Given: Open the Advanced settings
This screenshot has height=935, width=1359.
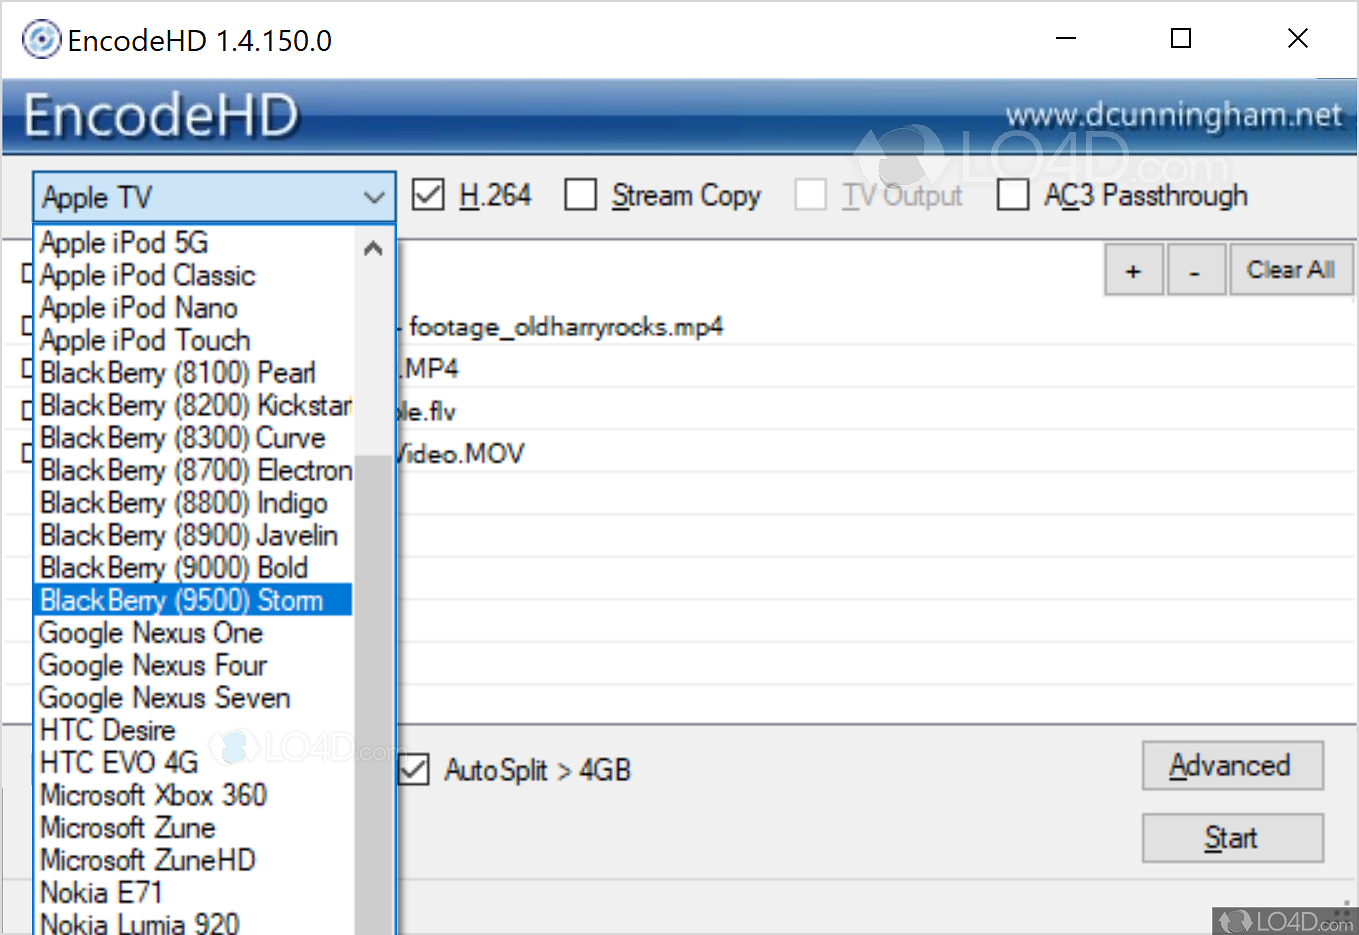Looking at the screenshot, I should pos(1231,765).
